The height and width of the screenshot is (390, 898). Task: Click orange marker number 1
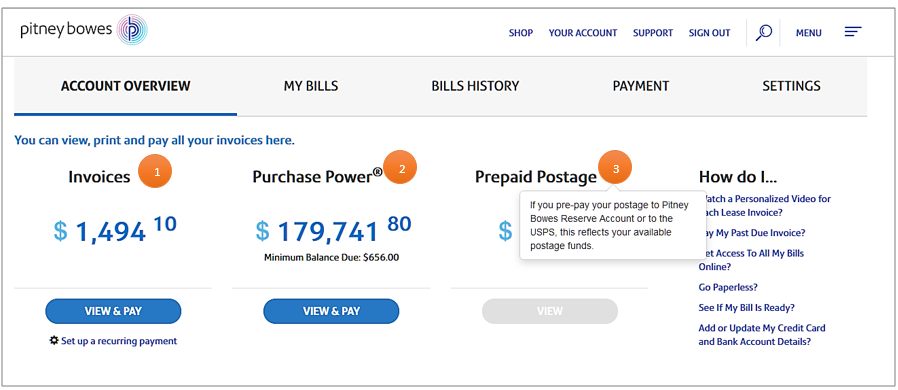click(155, 171)
